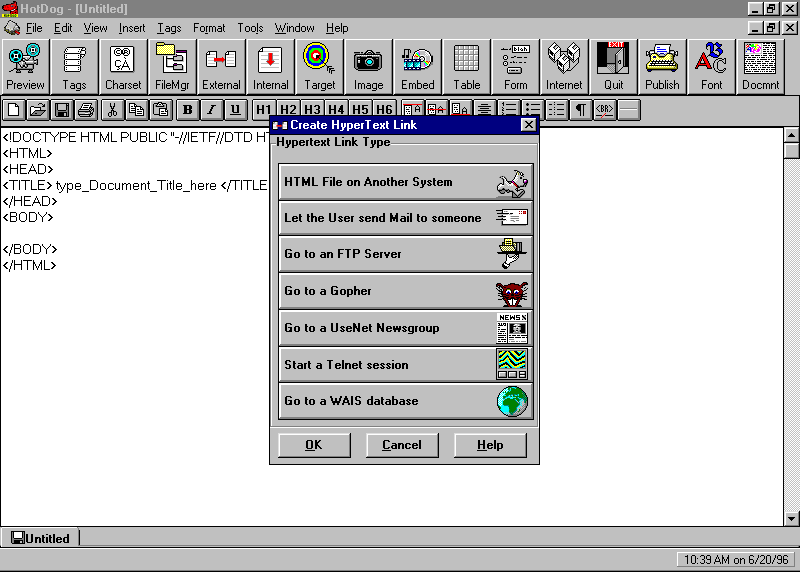The height and width of the screenshot is (572, 800).
Task: Select the Untitled document tab
Action: 40,538
